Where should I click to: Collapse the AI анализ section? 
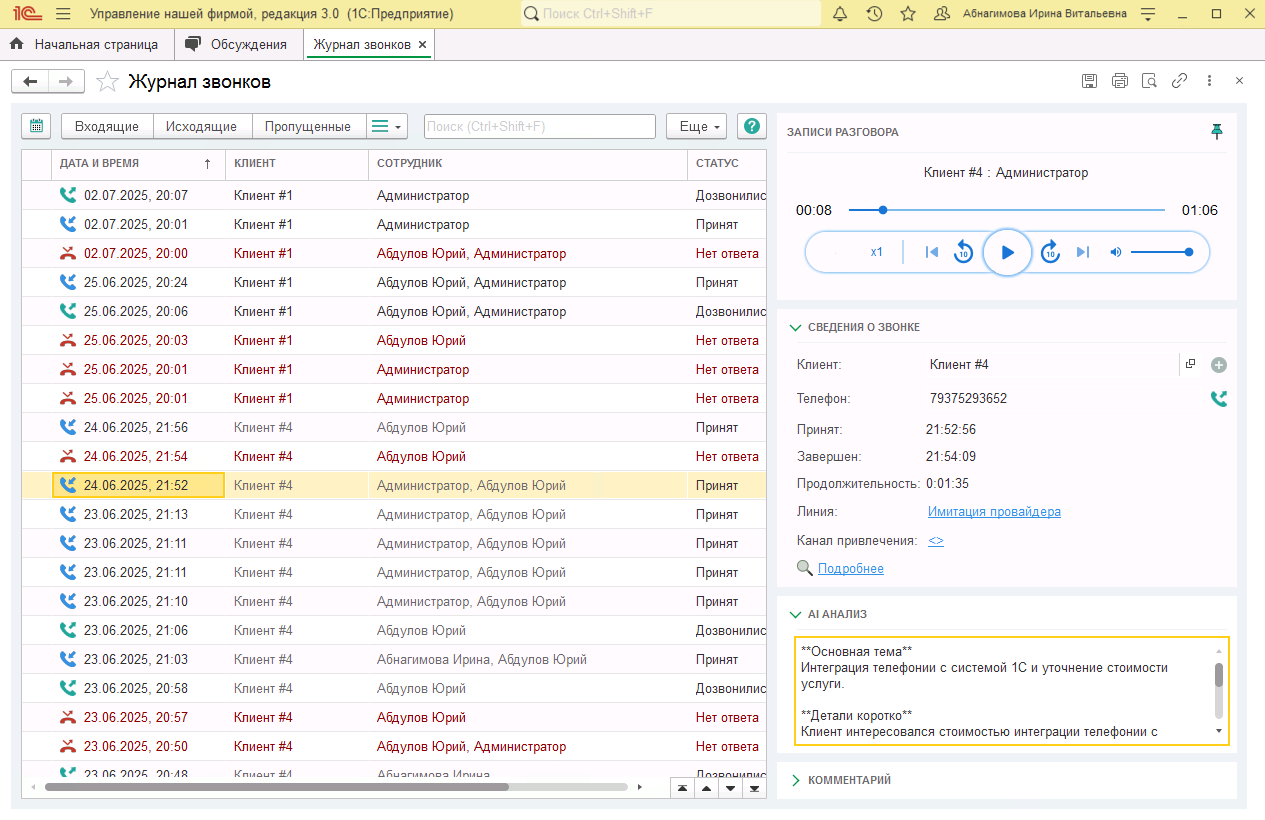pyautogui.click(x=836, y=615)
